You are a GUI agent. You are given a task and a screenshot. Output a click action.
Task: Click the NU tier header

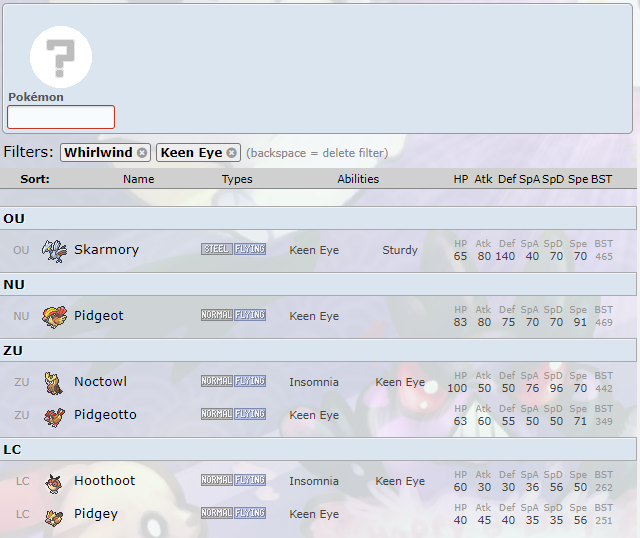318,285
